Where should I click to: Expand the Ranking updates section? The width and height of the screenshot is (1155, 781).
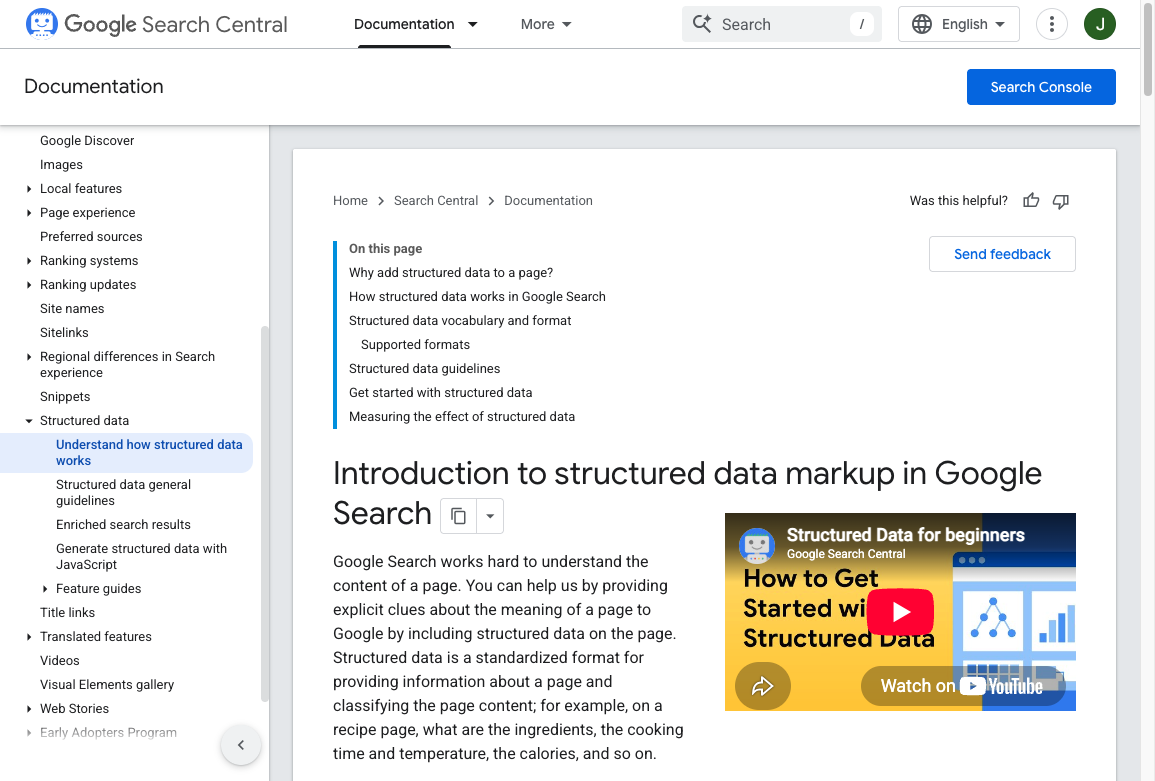click(x=29, y=285)
